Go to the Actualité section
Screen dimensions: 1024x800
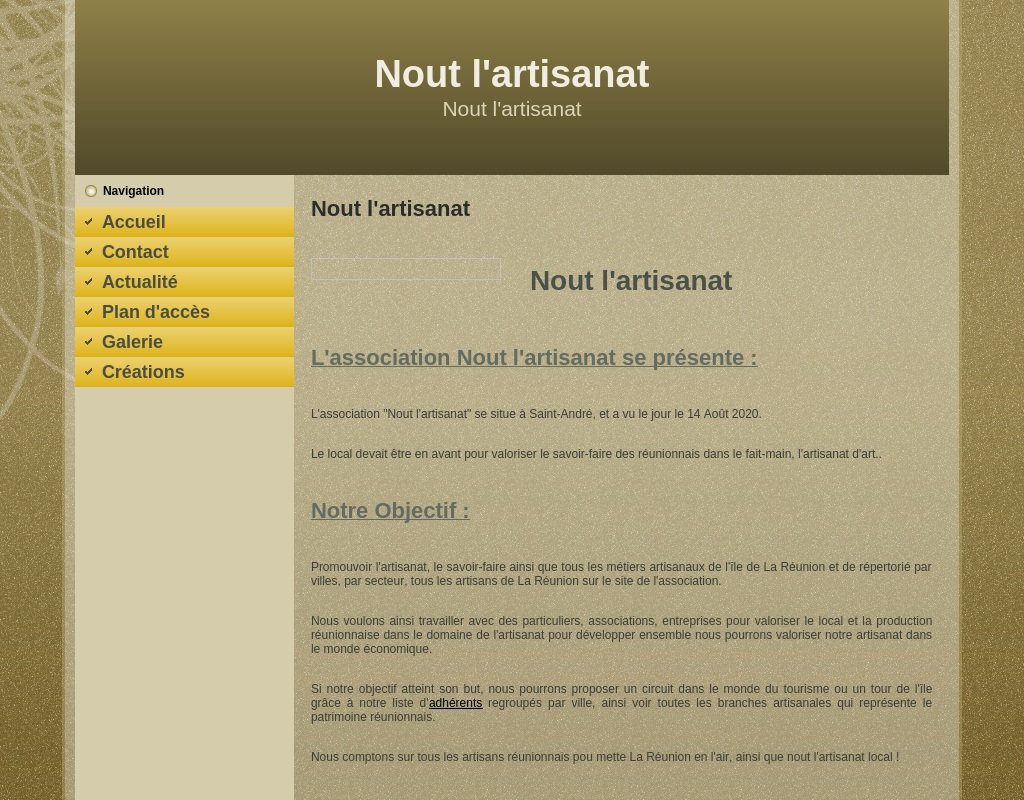click(184, 282)
